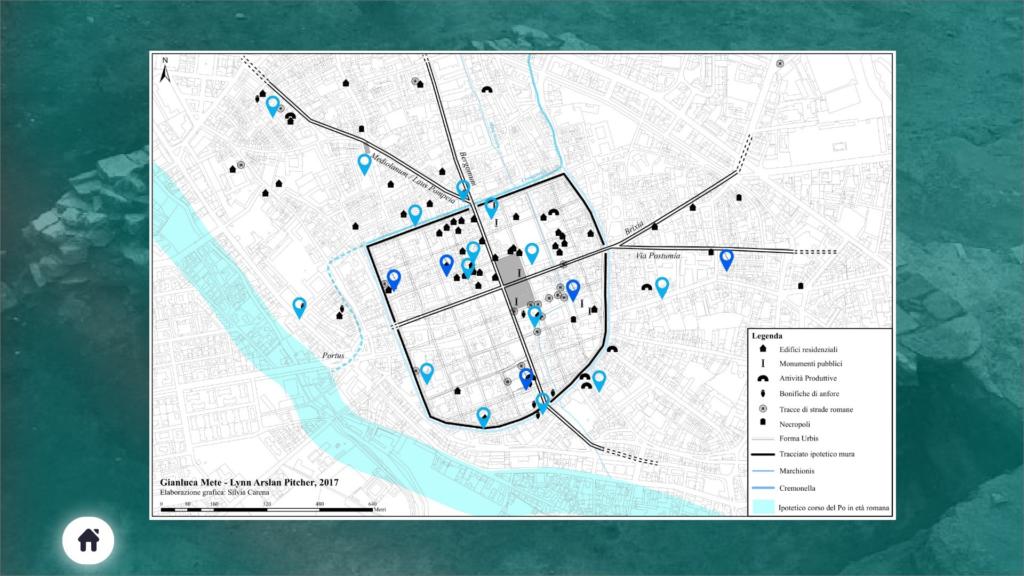Open light blue pin east of walls beside production symbol
1024x576 pixels.
point(661,287)
